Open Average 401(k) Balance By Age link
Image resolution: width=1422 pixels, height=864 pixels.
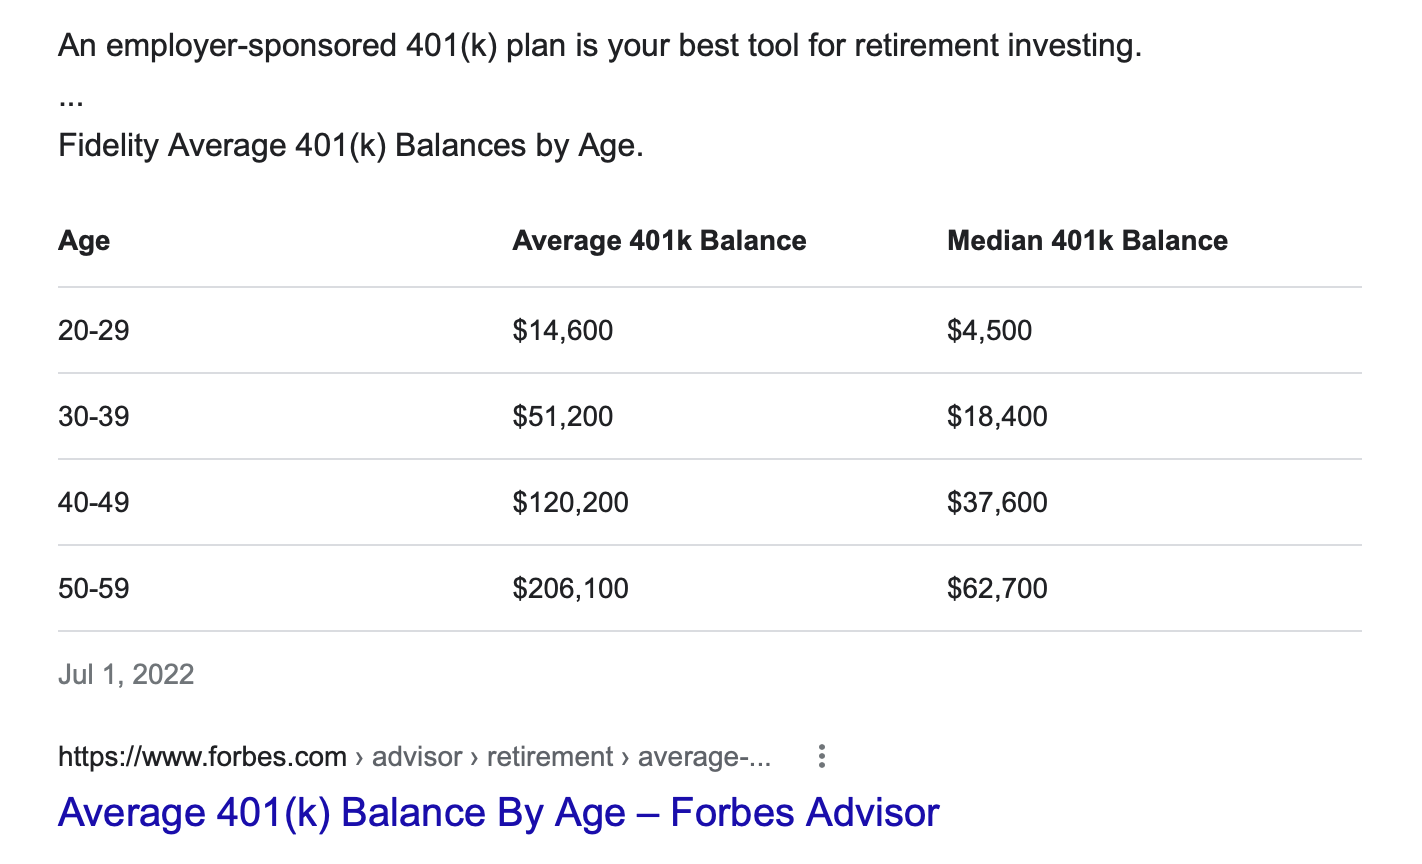click(499, 813)
